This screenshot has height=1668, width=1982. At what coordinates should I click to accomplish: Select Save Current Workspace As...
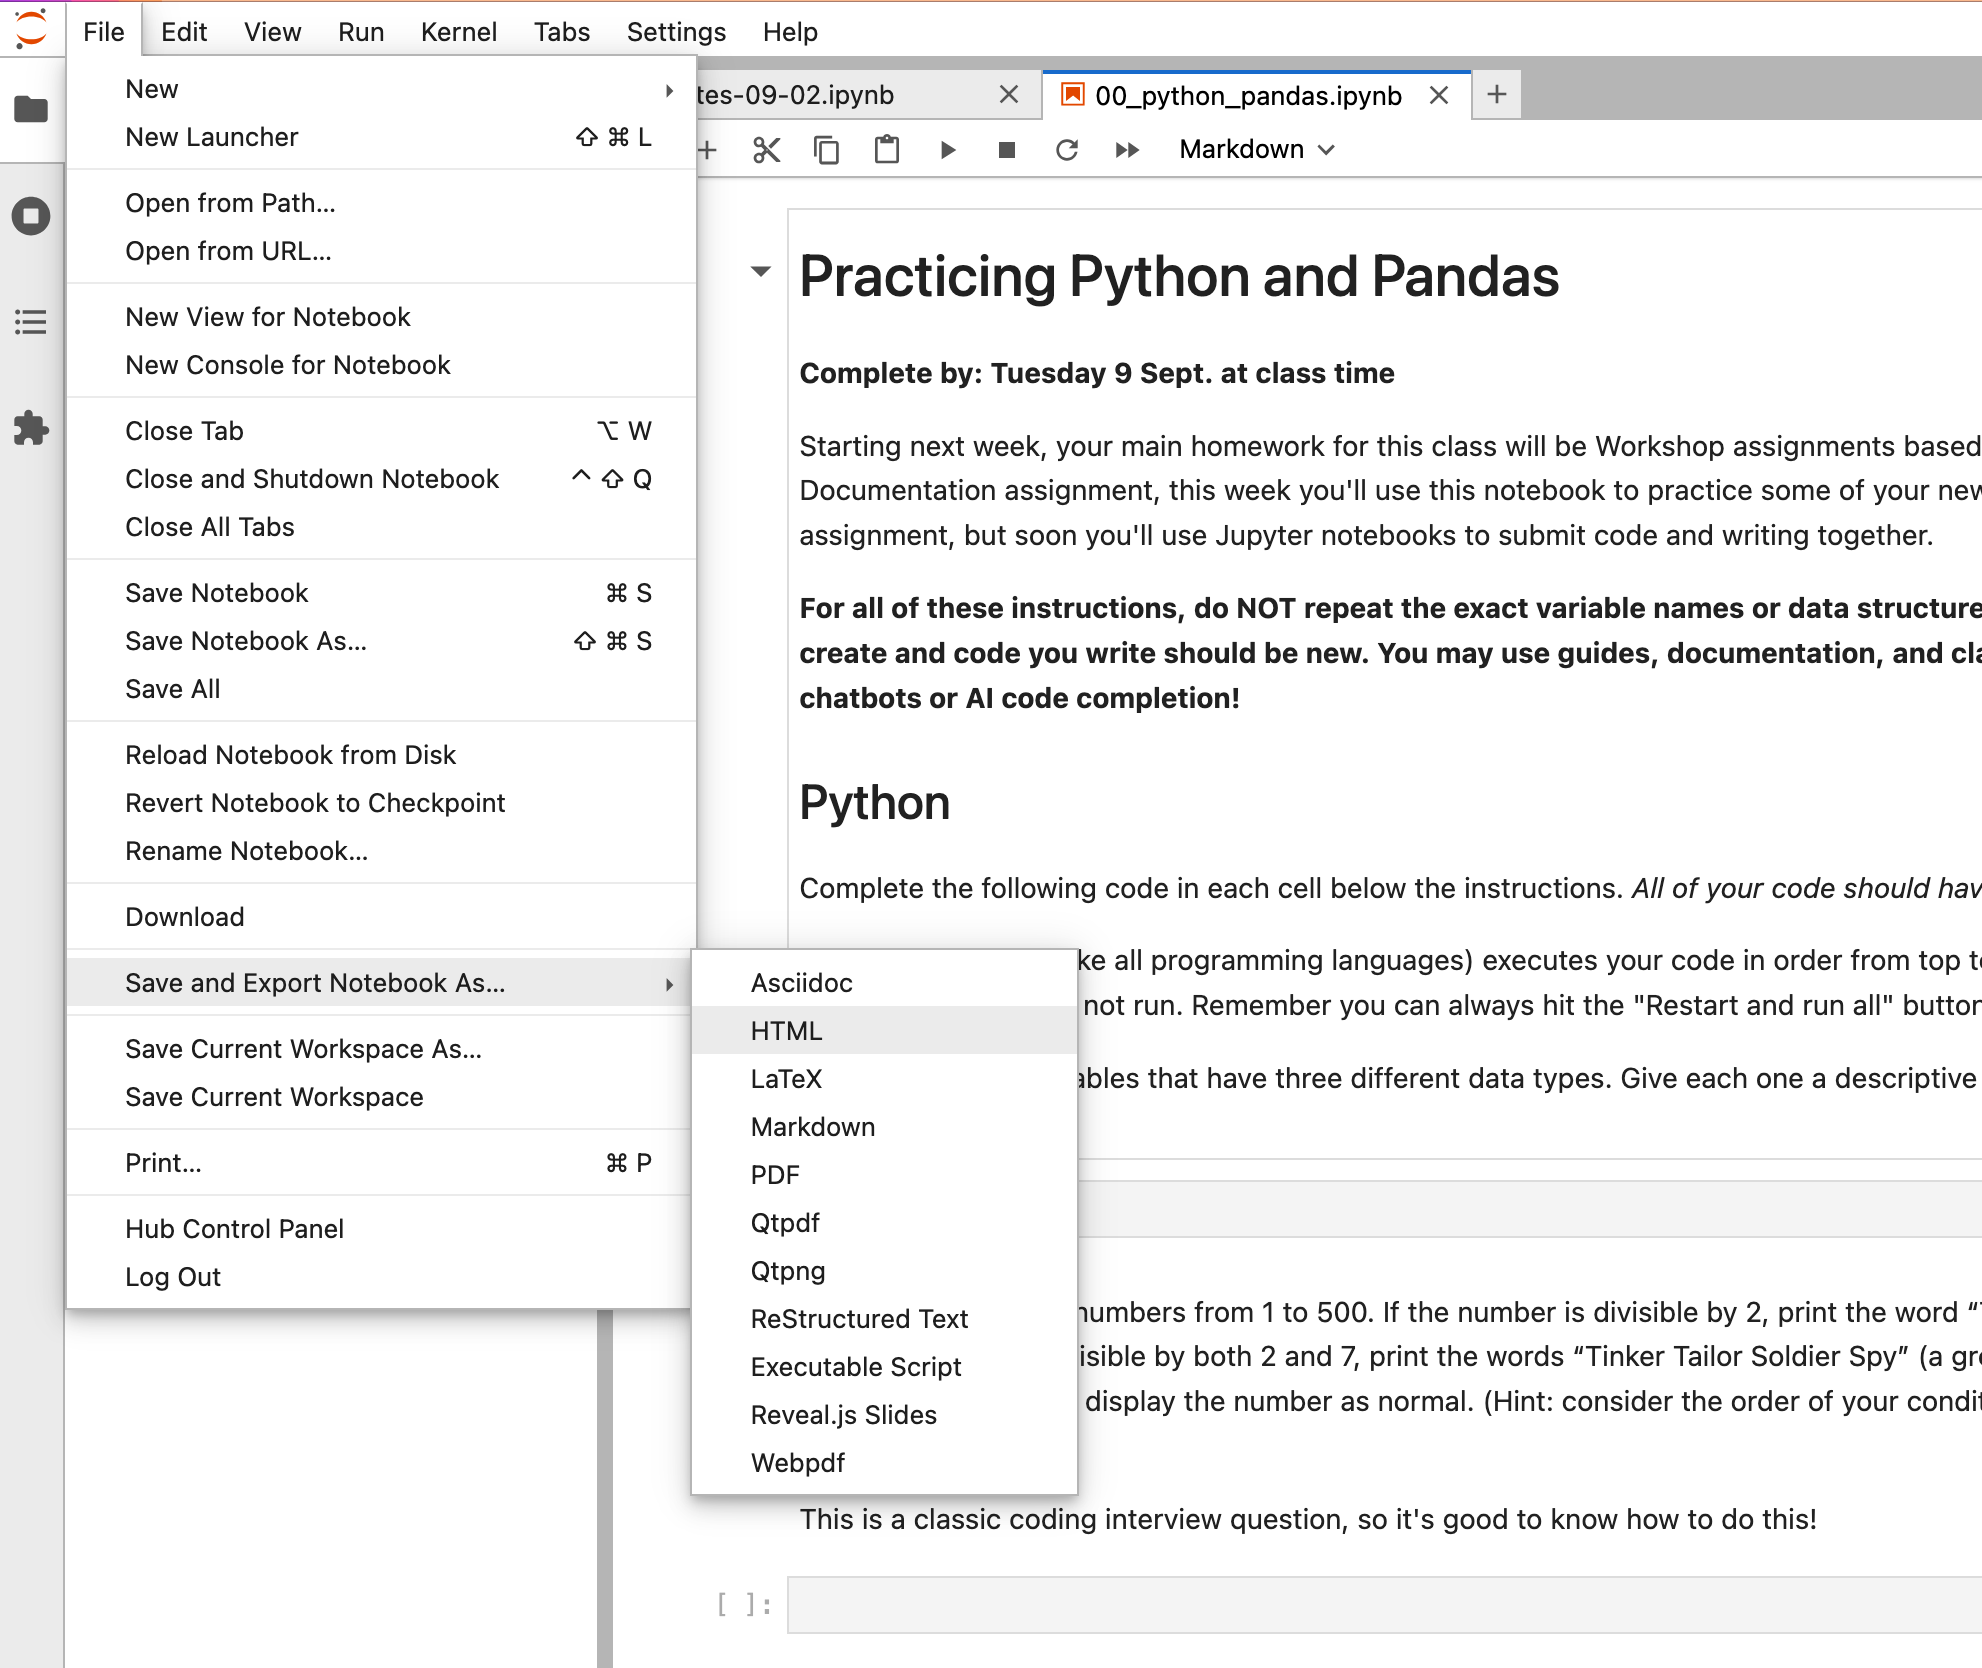pos(381,1049)
